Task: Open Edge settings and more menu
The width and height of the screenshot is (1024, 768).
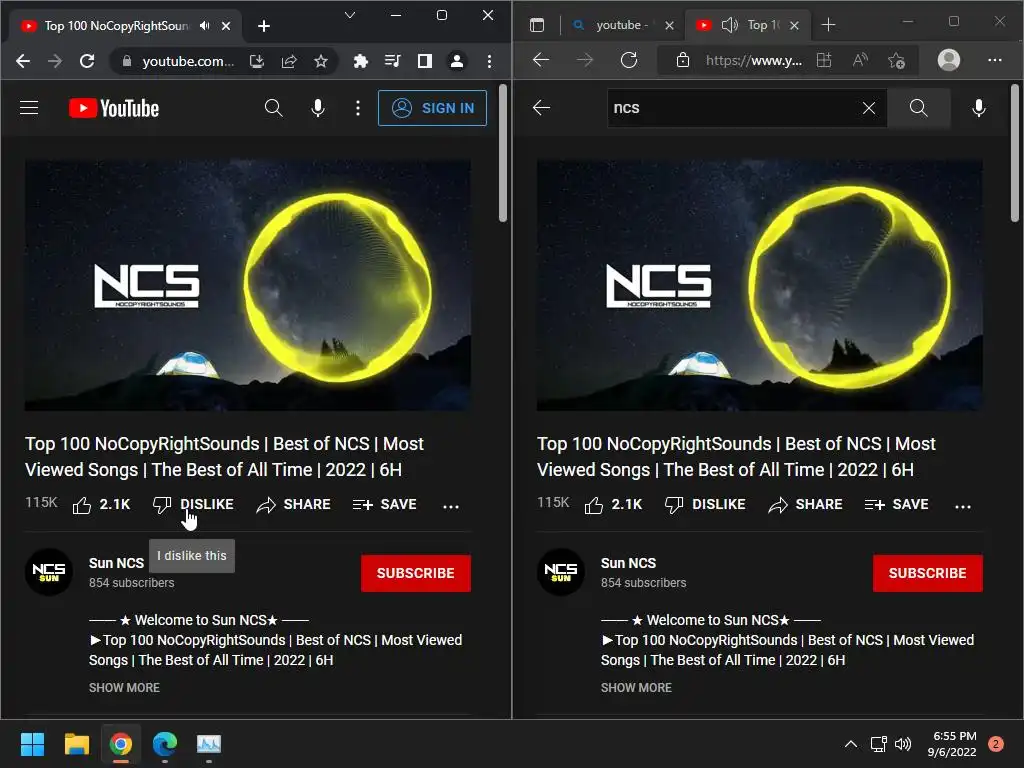Action: [995, 60]
